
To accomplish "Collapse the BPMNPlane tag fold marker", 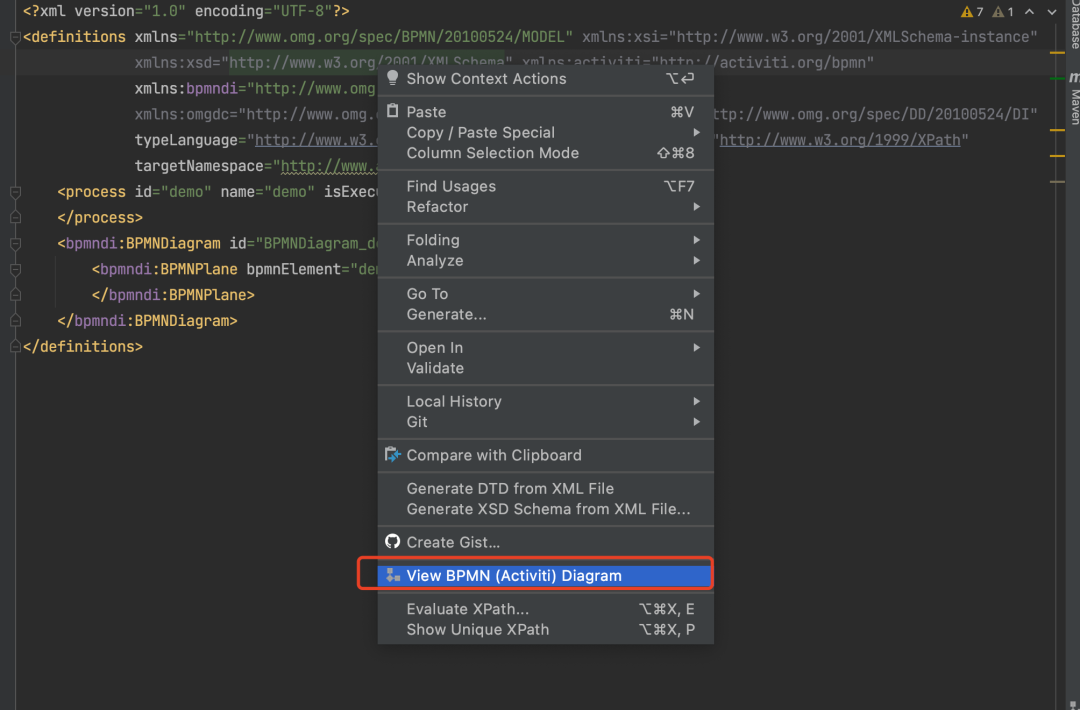I will pos(15,269).
